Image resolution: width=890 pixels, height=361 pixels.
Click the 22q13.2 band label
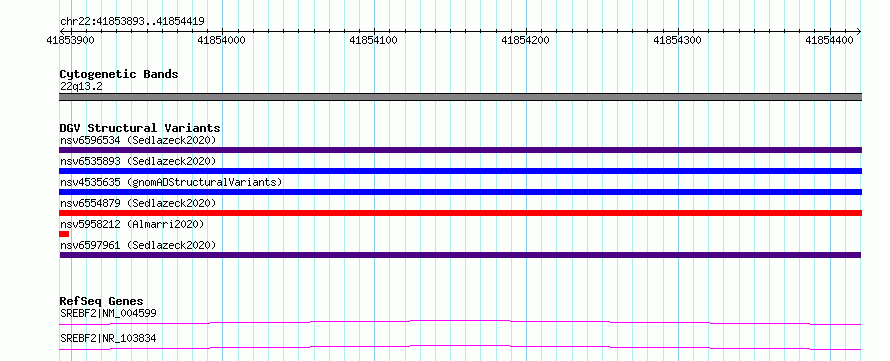81,87
